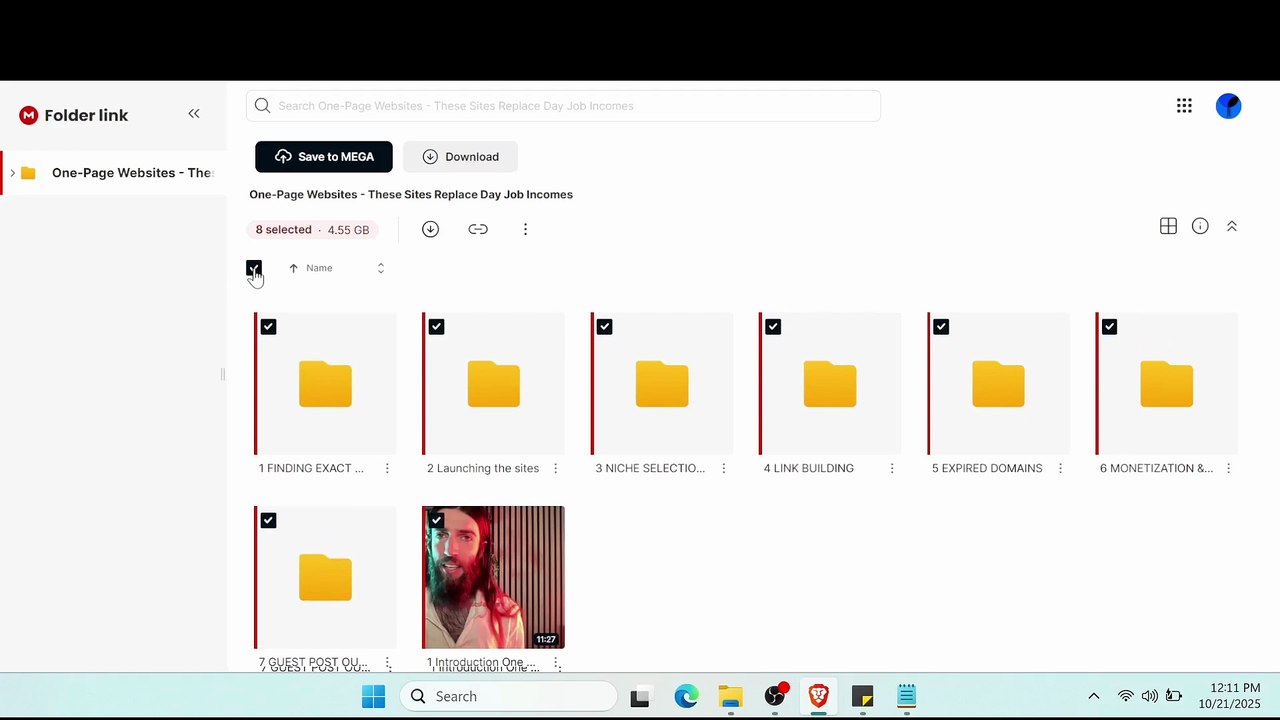Focus the Search One-Page Websites field
This screenshot has height=720, width=1280.
[563, 106]
